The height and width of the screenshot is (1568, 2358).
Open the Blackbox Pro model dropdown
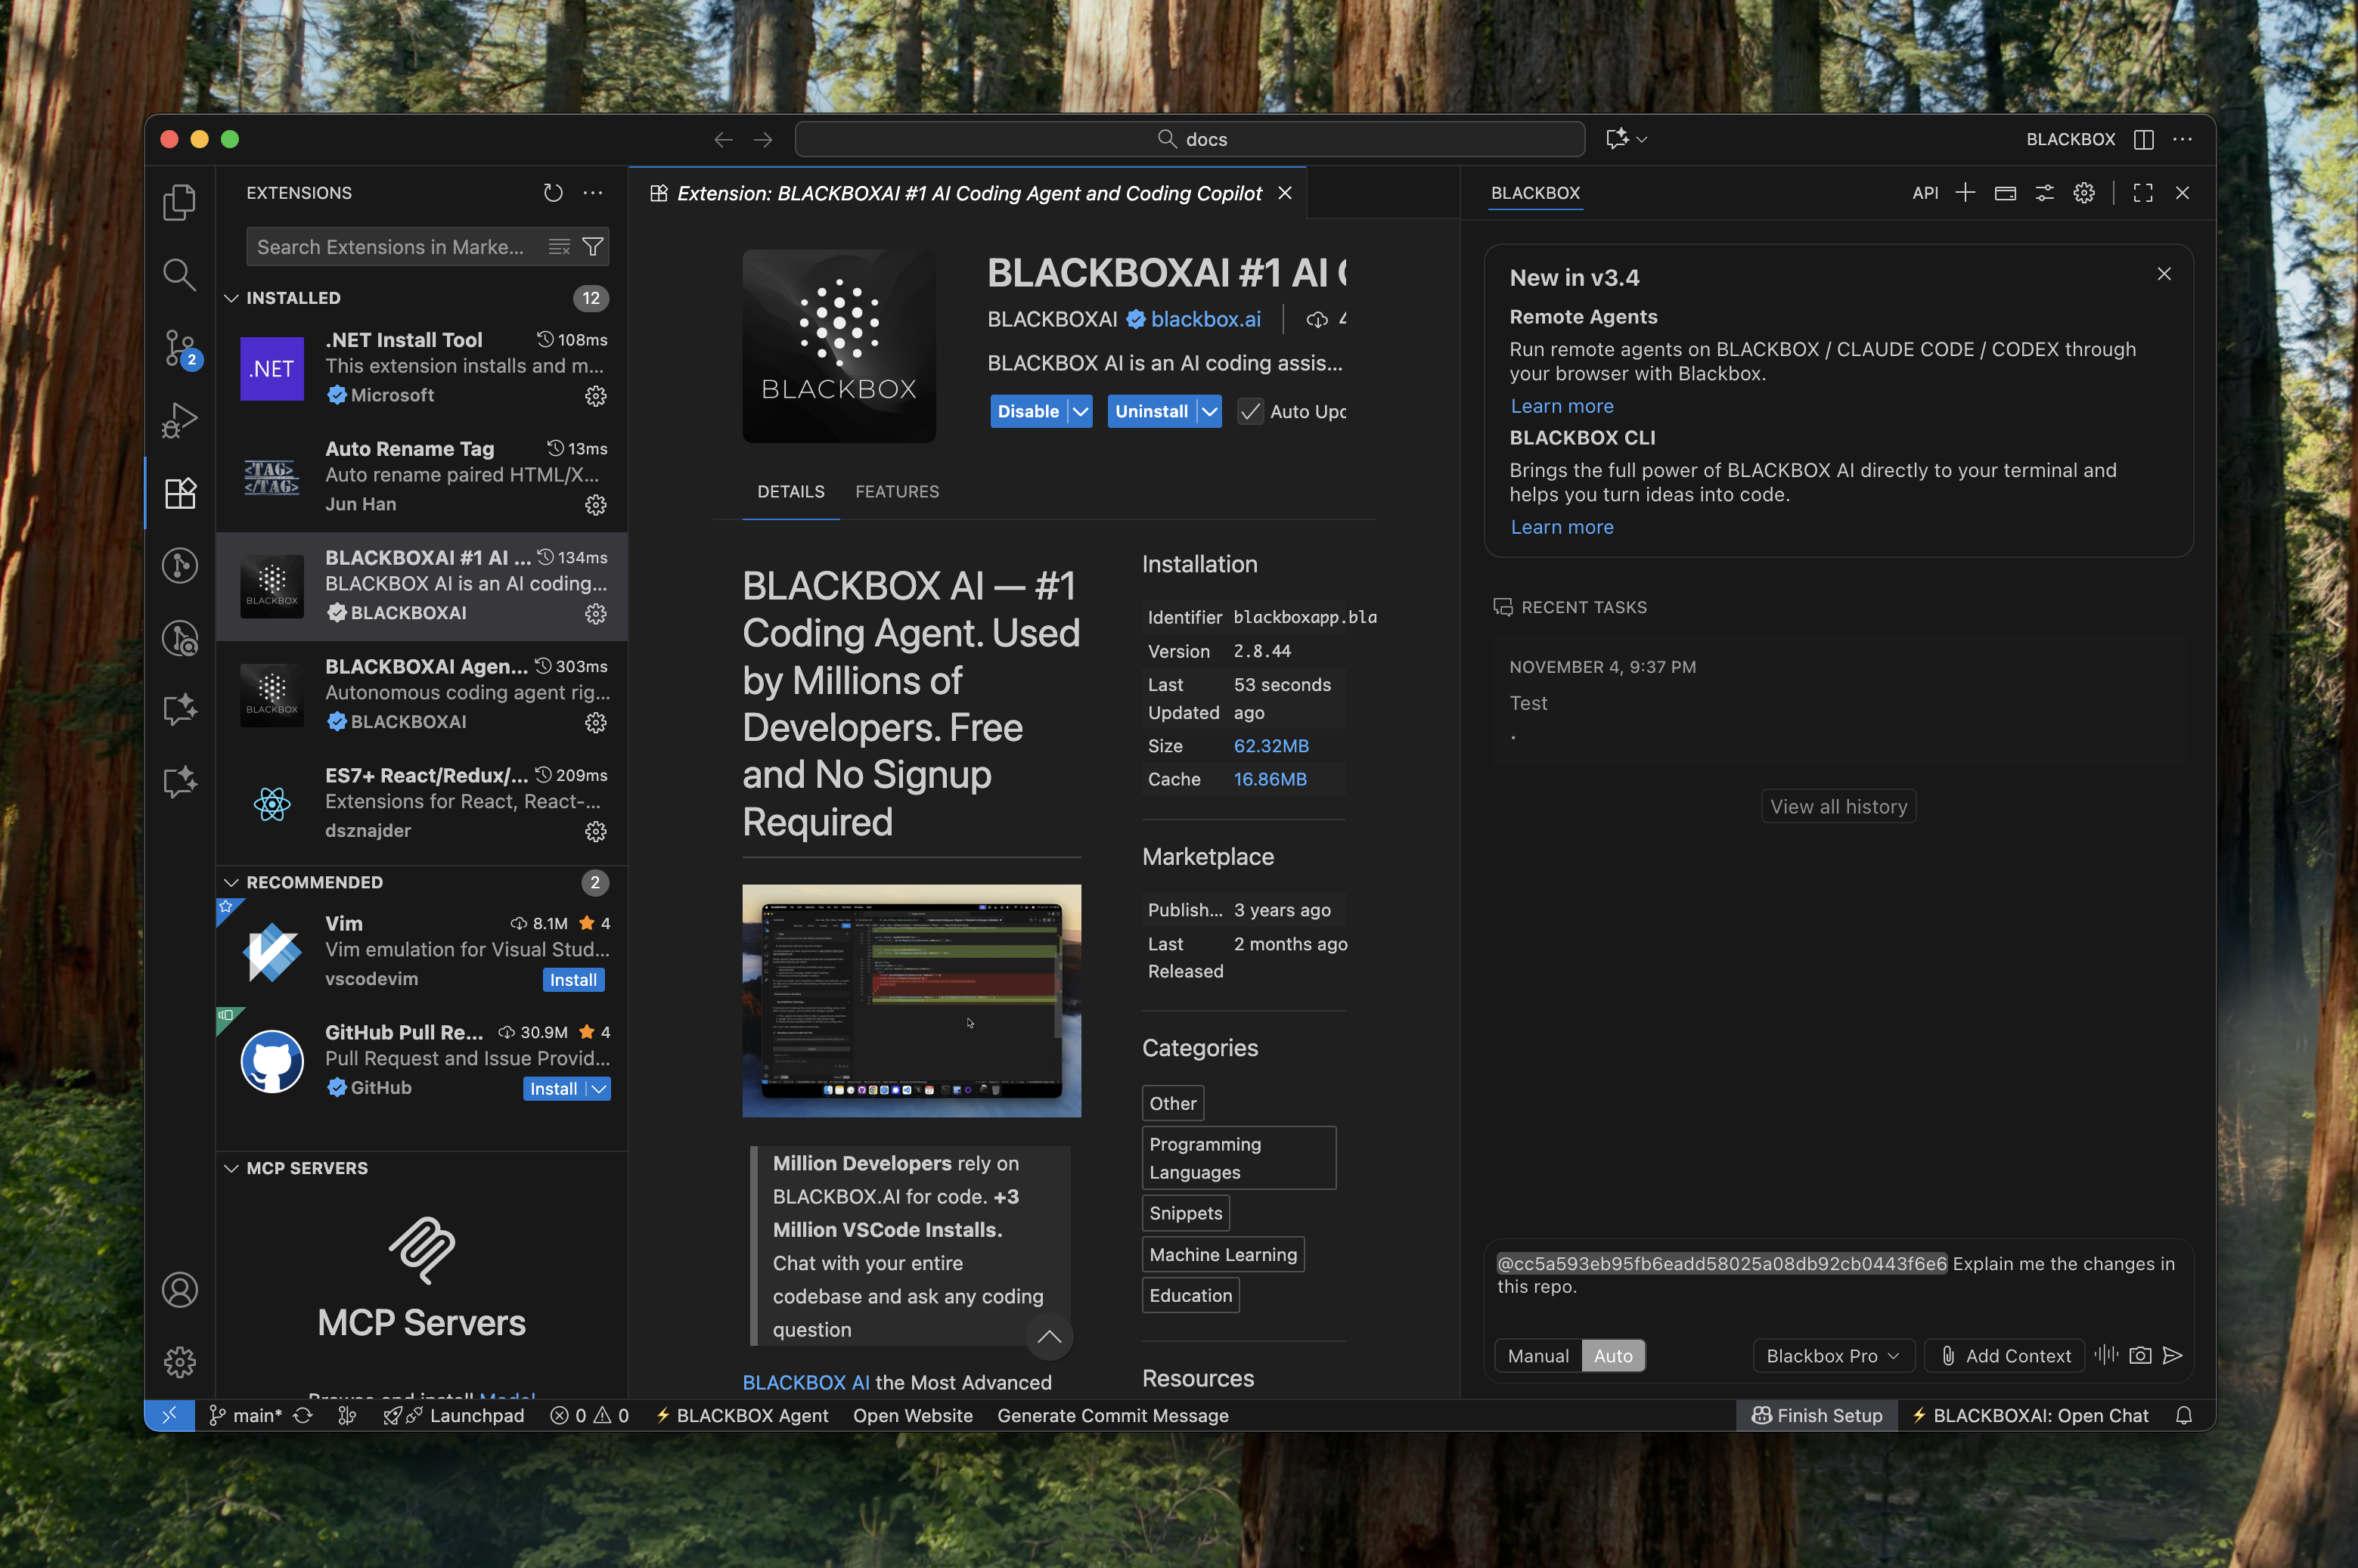coord(1832,1356)
